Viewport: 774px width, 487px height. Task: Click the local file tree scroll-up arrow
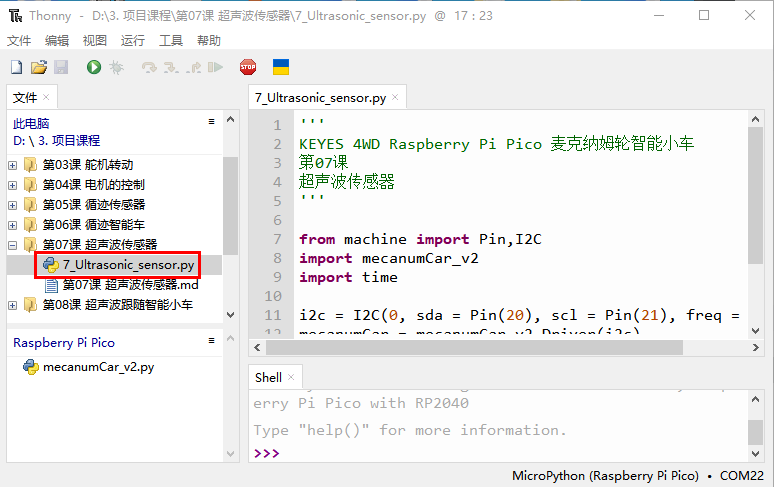click(231, 119)
